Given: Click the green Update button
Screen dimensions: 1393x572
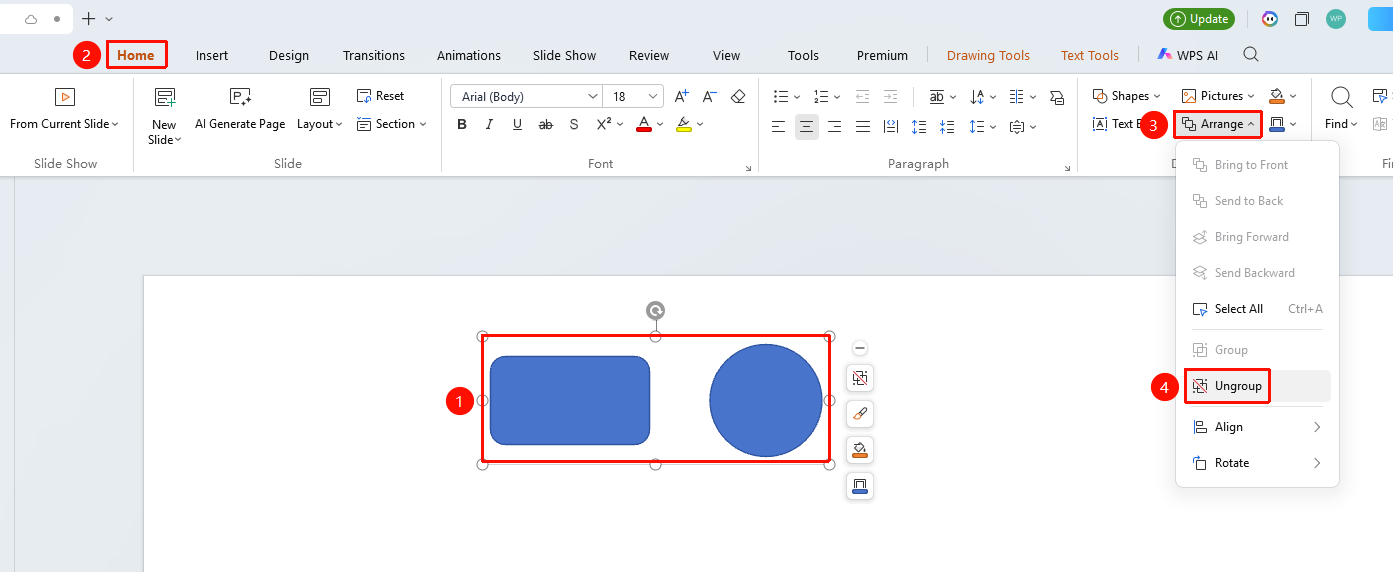Looking at the screenshot, I should 1199,19.
